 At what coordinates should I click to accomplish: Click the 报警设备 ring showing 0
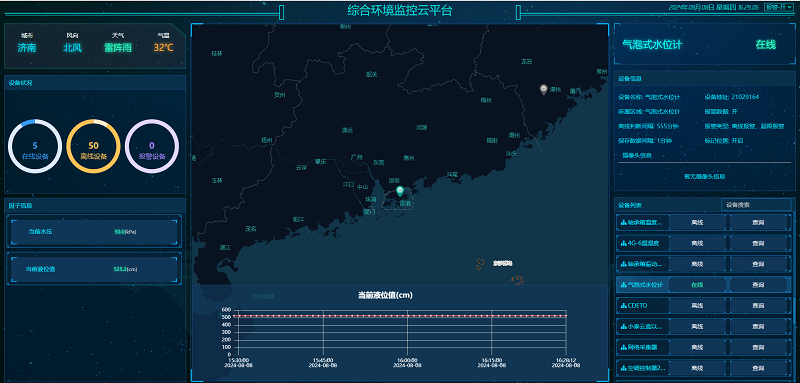tap(152, 146)
